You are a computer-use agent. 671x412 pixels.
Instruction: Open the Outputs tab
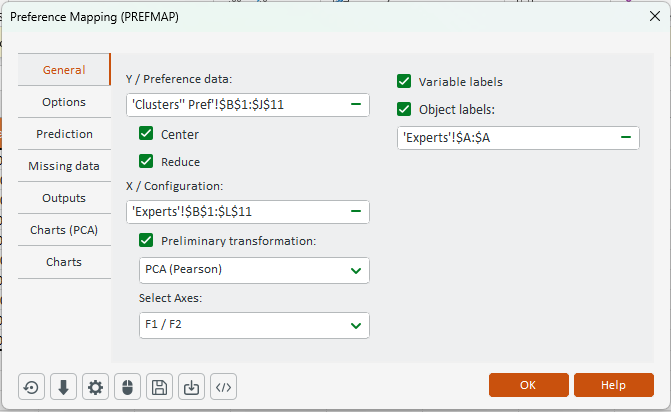click(64, 198)
